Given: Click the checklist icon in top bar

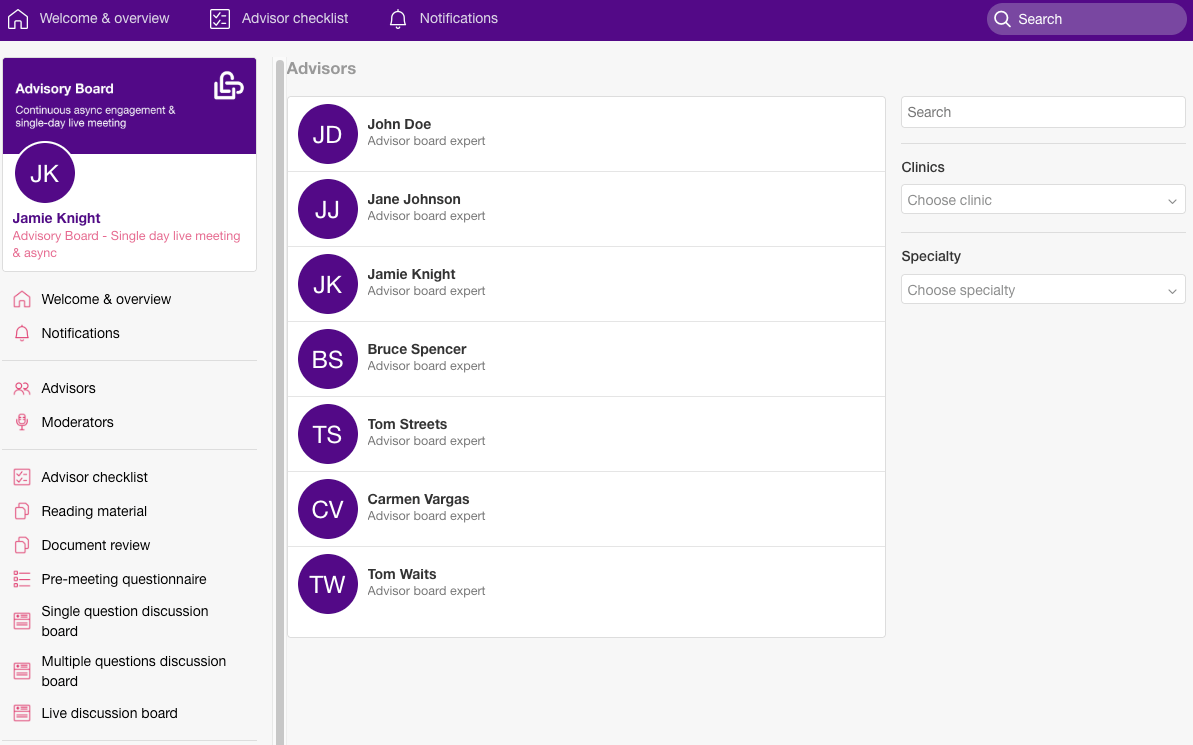Looking at the screenshot, I should click(220, 19).
